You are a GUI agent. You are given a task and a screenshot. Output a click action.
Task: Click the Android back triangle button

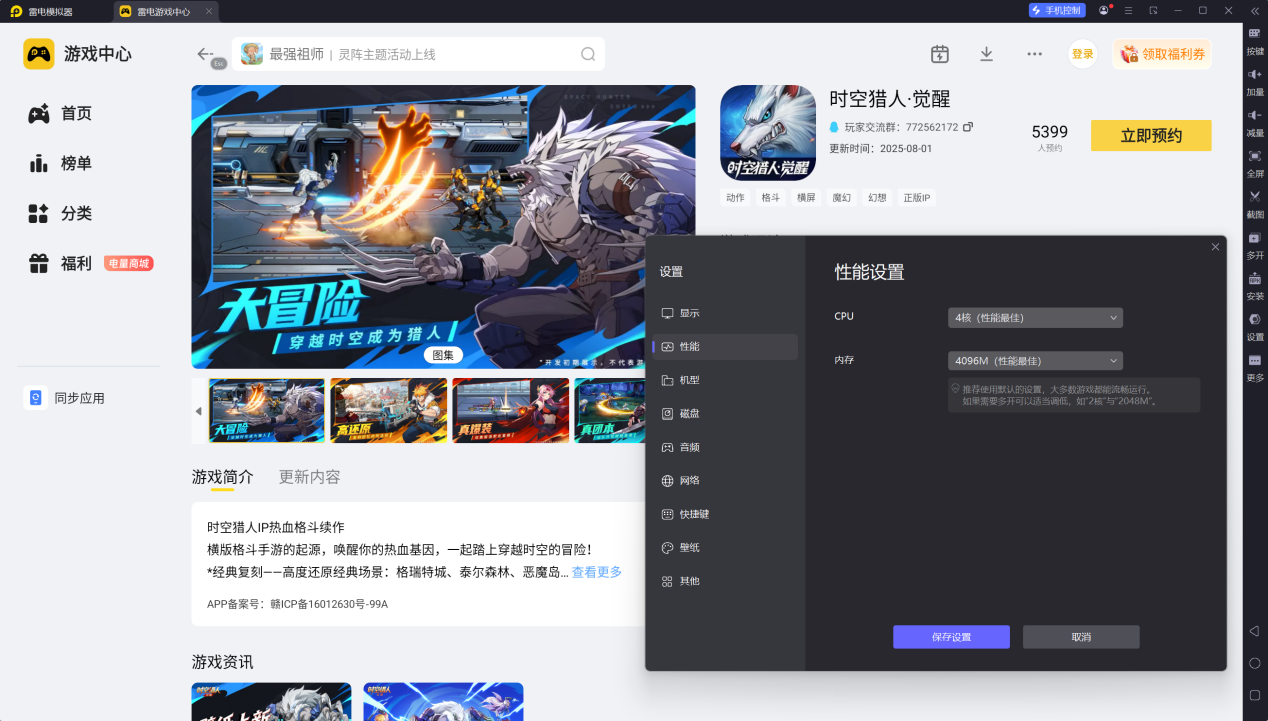pos(1255,631)
